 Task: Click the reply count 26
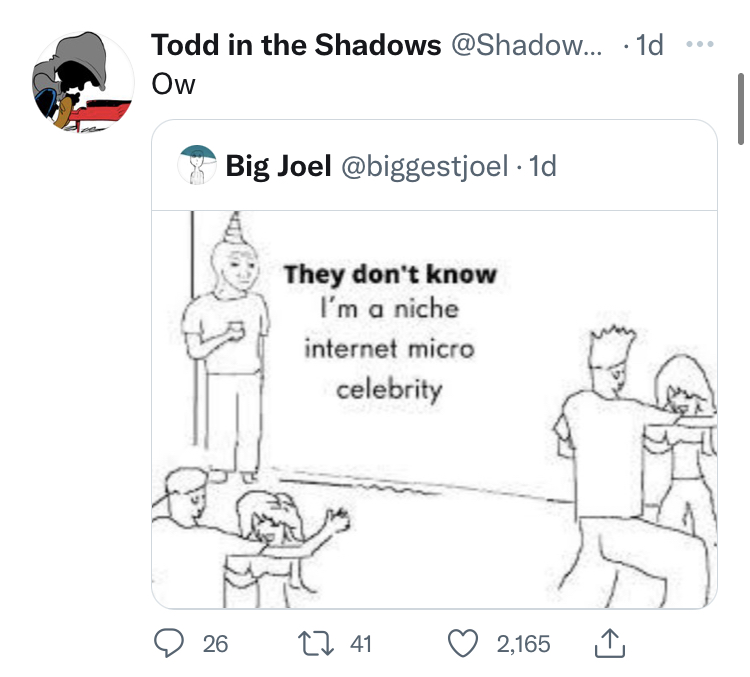coord(215,644)
